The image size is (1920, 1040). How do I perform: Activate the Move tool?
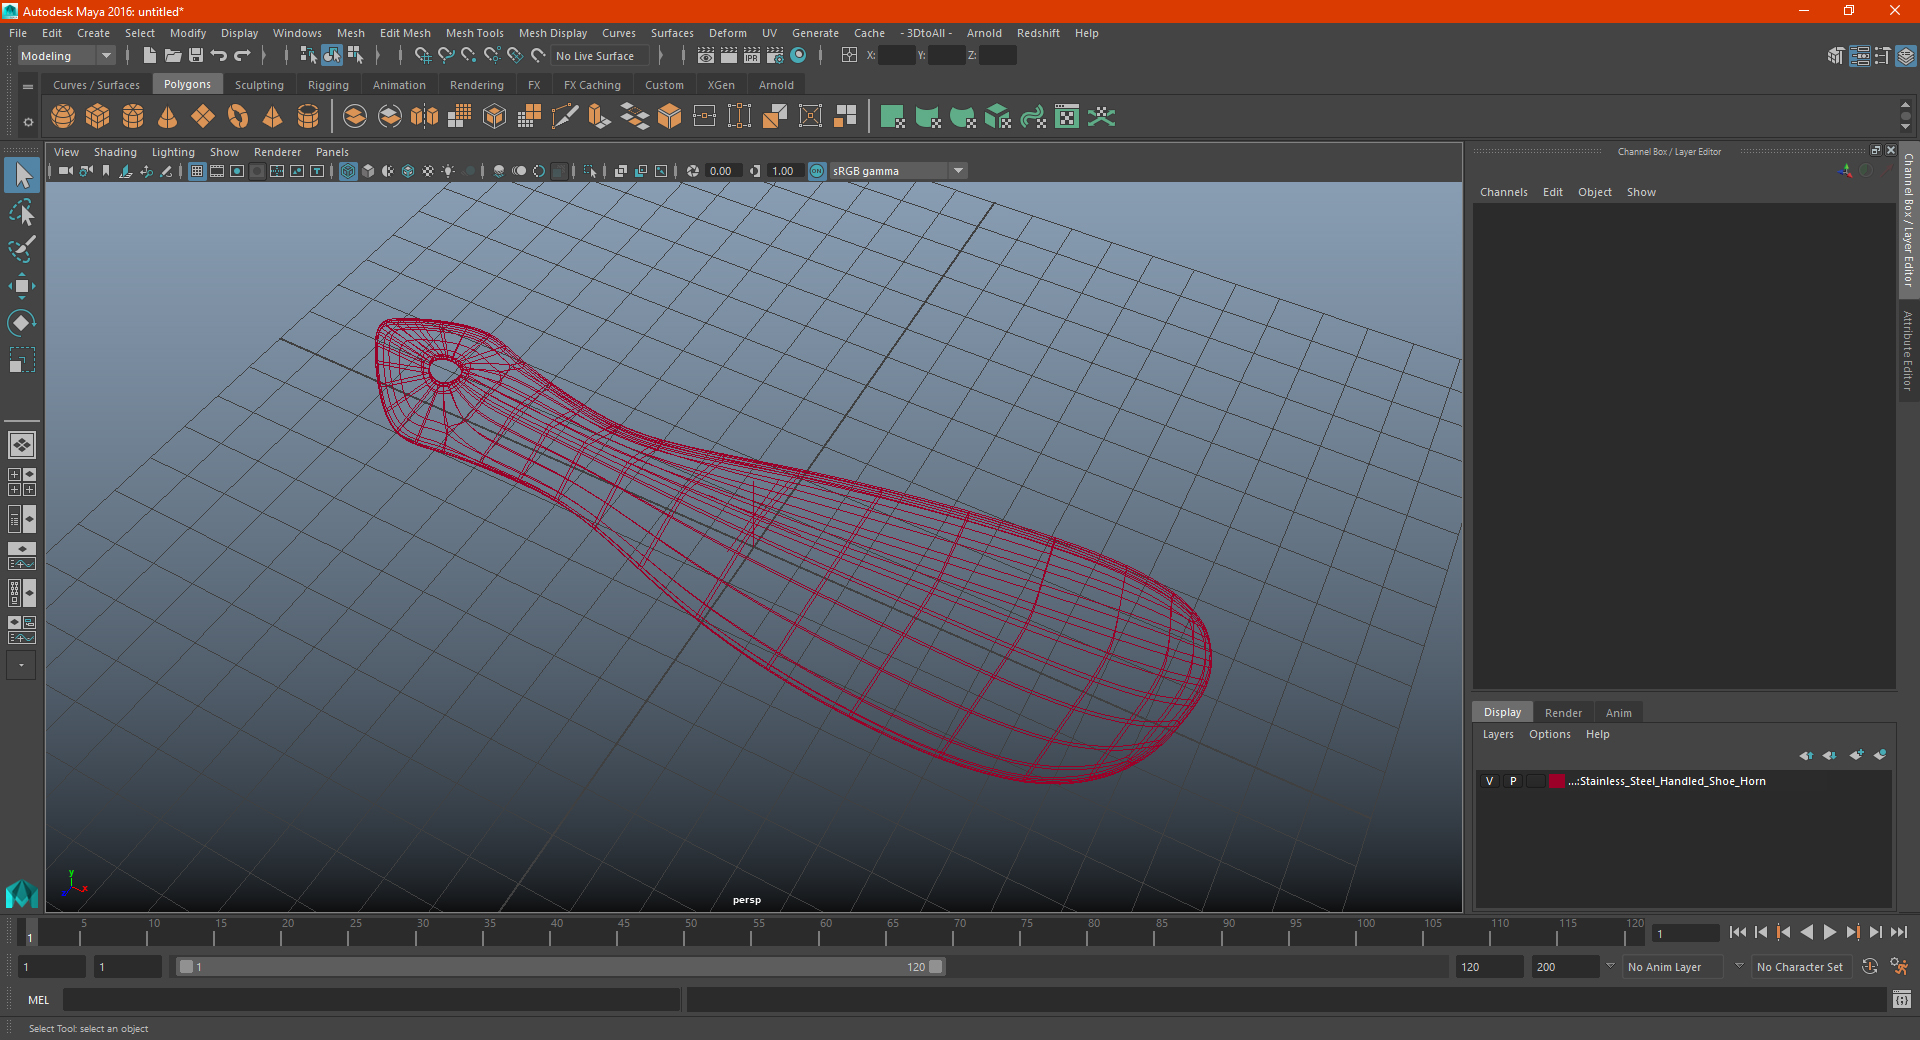pyautogui.click(x=21, y=286)
